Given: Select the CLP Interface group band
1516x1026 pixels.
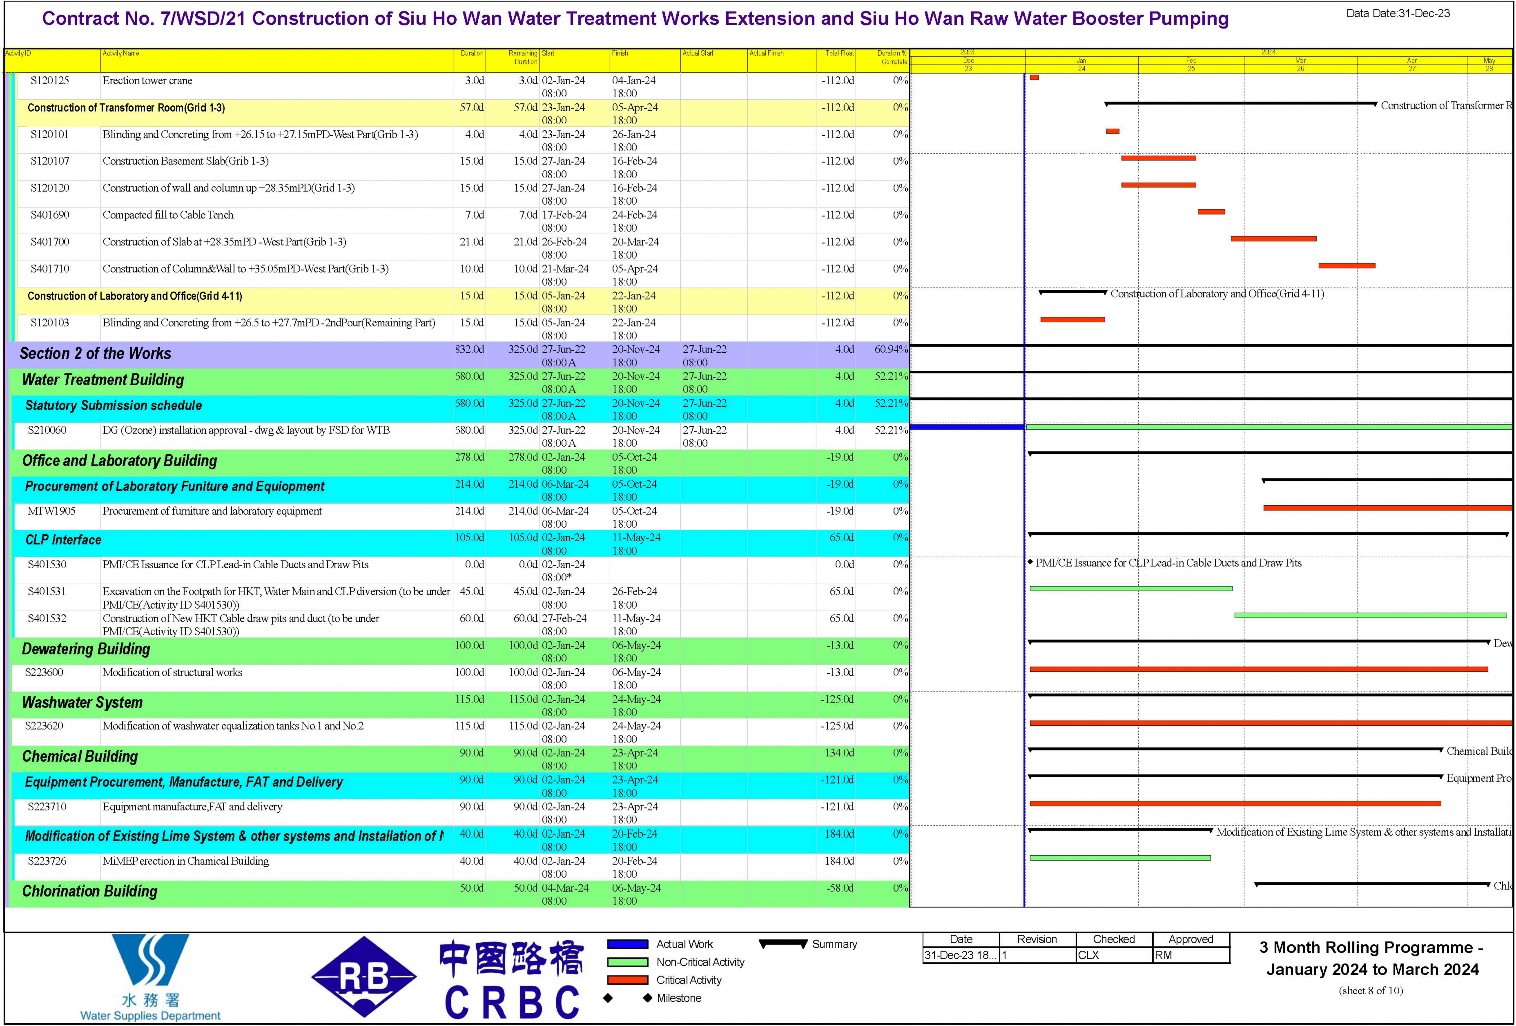Looking at the screenshot, I should click(x=460, y=543).
